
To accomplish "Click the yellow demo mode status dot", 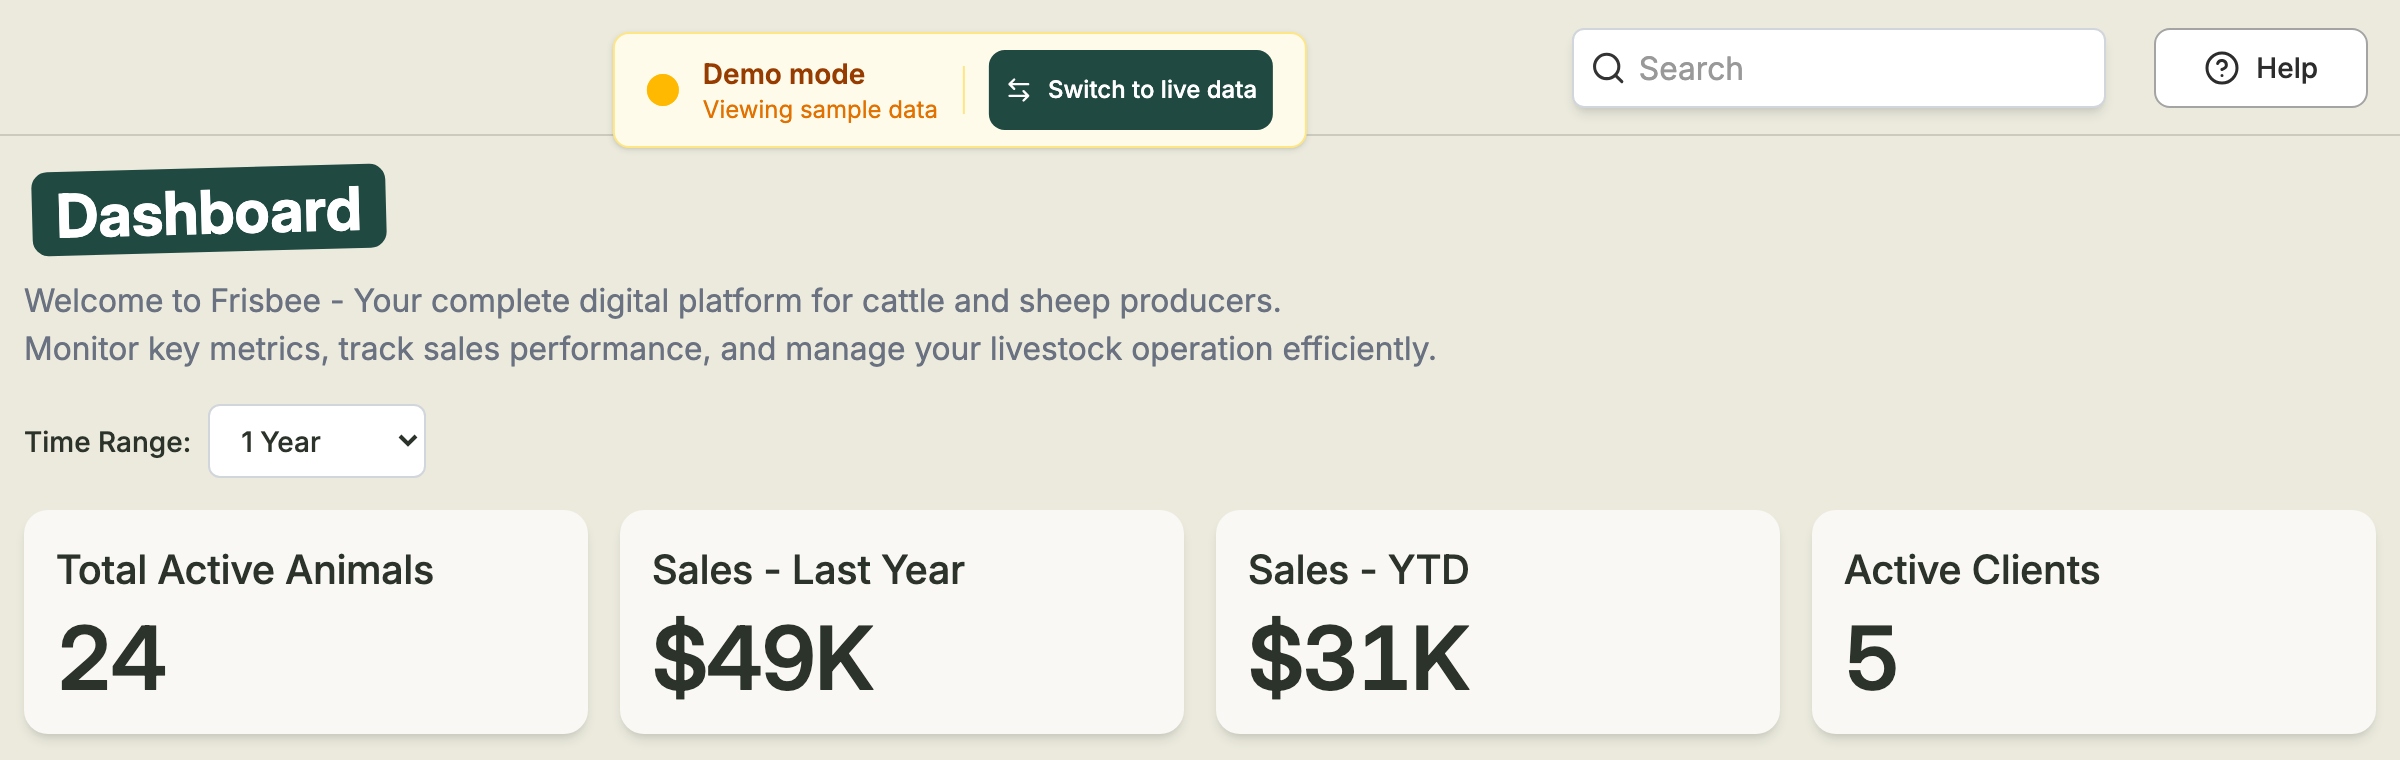I will tap(662, 90).
